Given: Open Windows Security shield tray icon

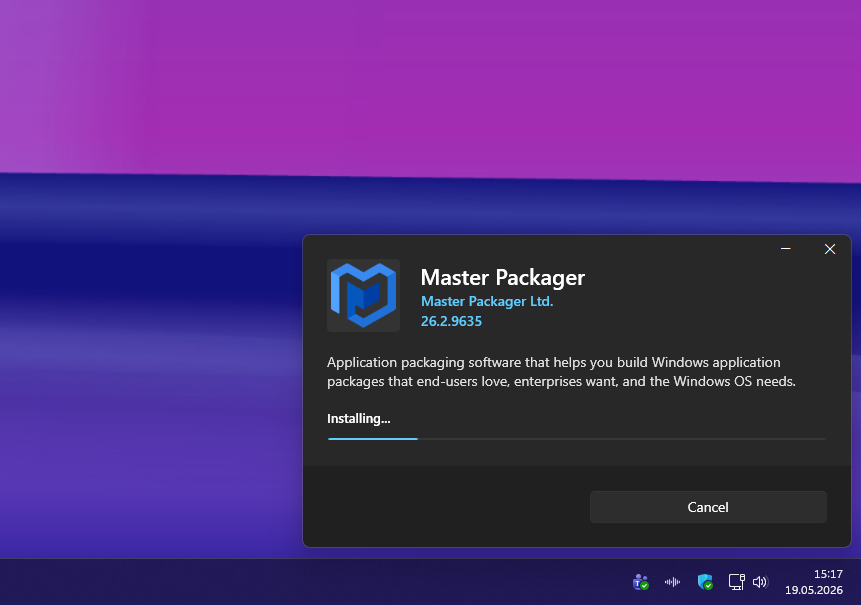Looking at the screenshot, I should pos(705,582).
